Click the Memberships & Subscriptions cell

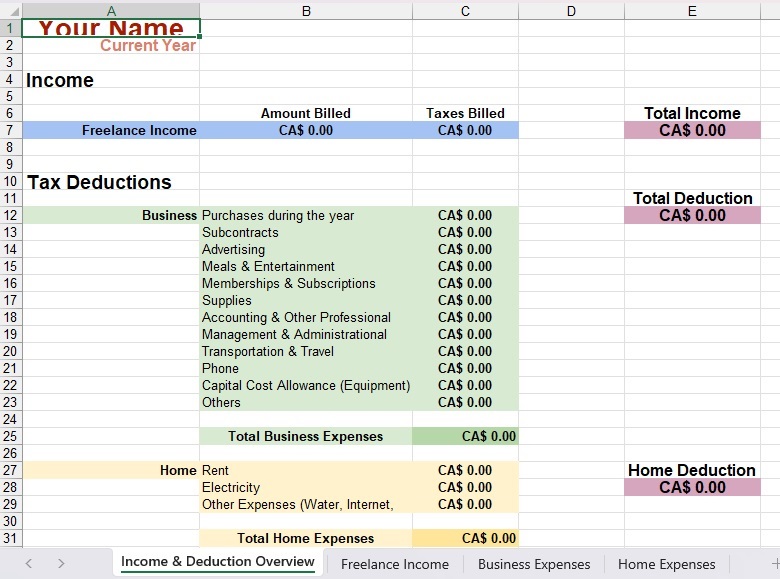pyautogui.click(x=306, y=284)
